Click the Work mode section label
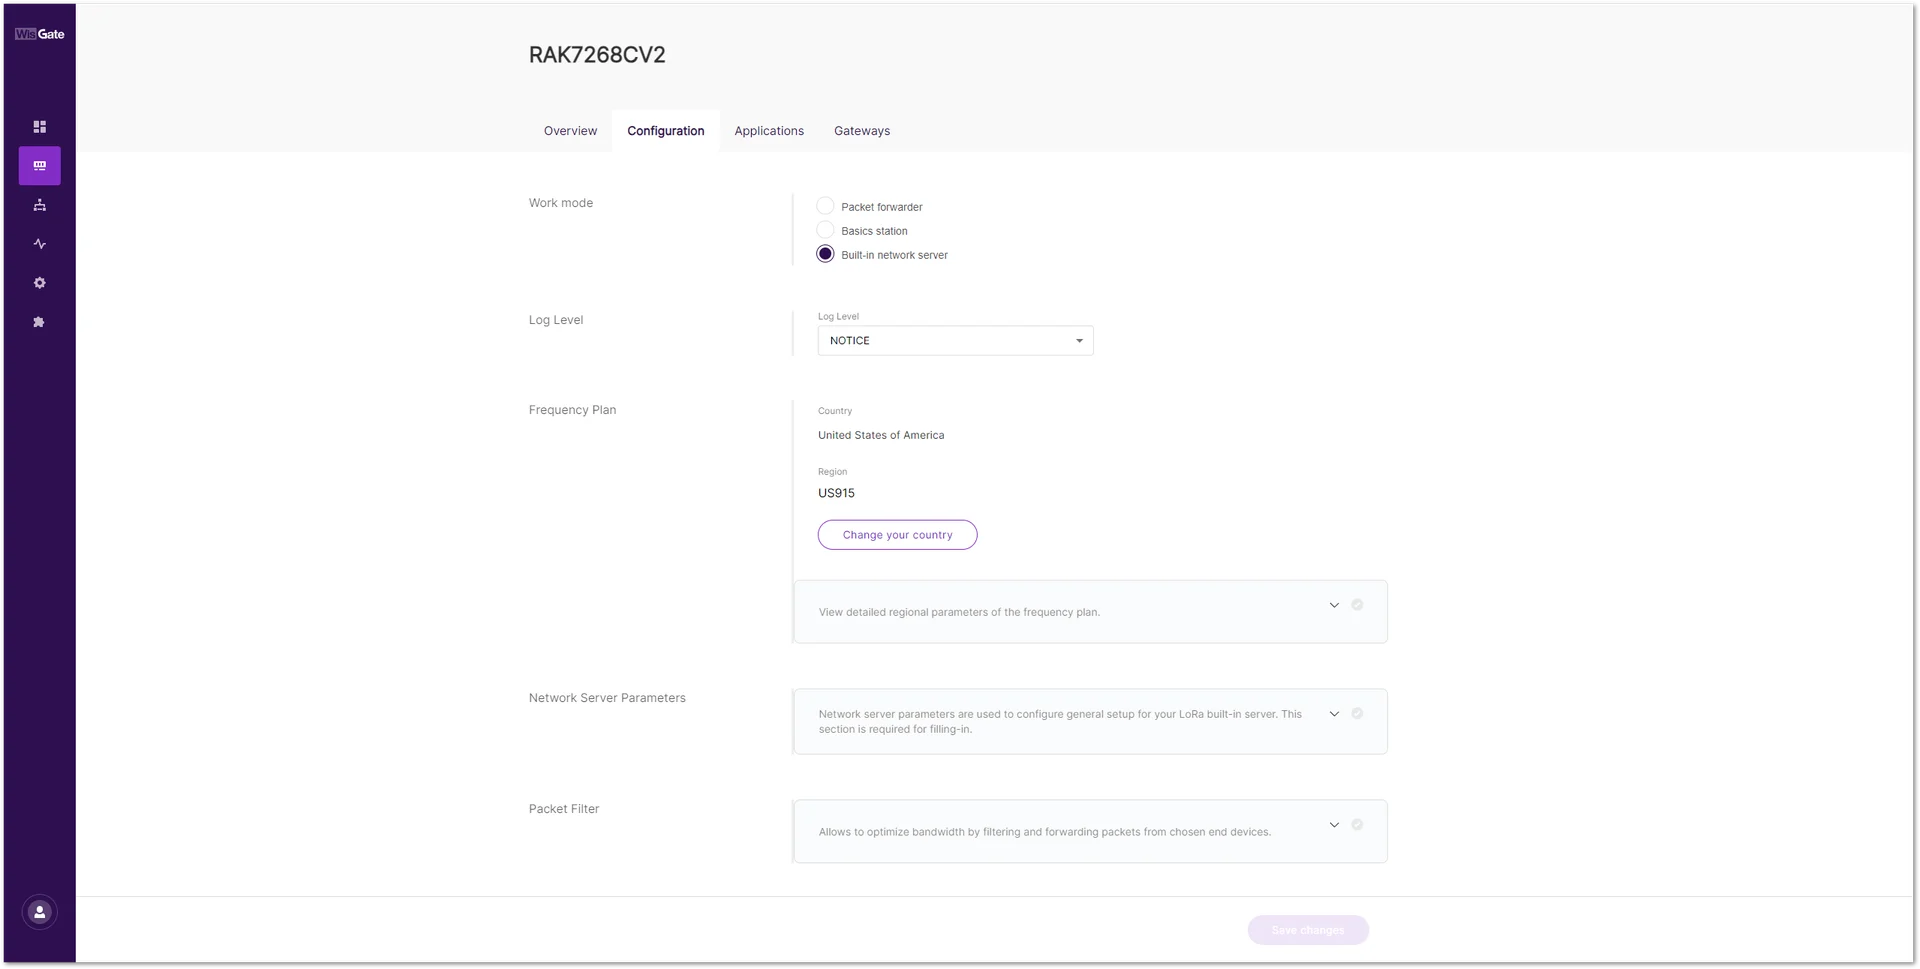1920x969 pixels. pos(561,203)
